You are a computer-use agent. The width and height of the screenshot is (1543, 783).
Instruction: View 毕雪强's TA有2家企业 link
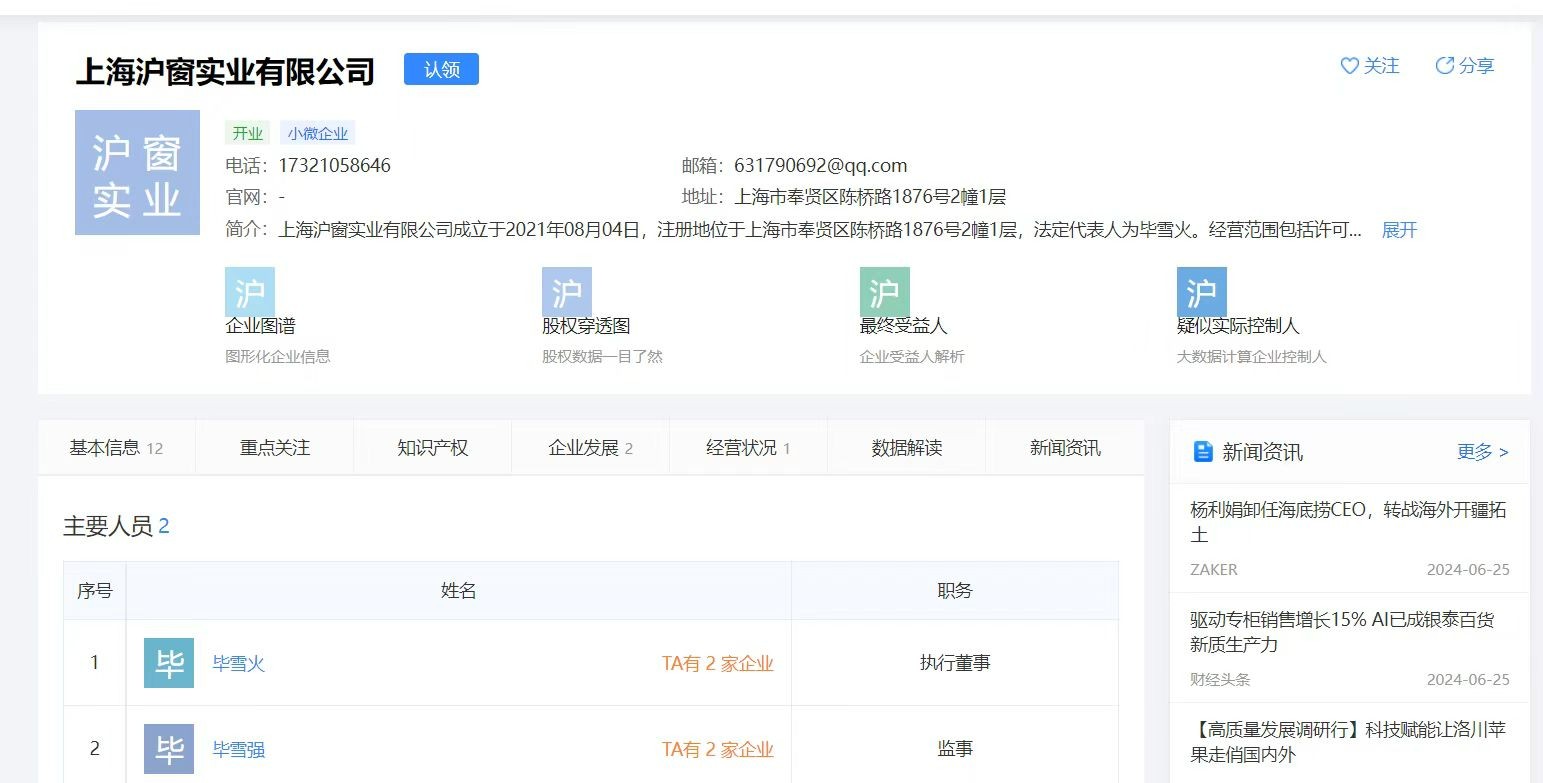pyautogui.click(x=717, y=749)
